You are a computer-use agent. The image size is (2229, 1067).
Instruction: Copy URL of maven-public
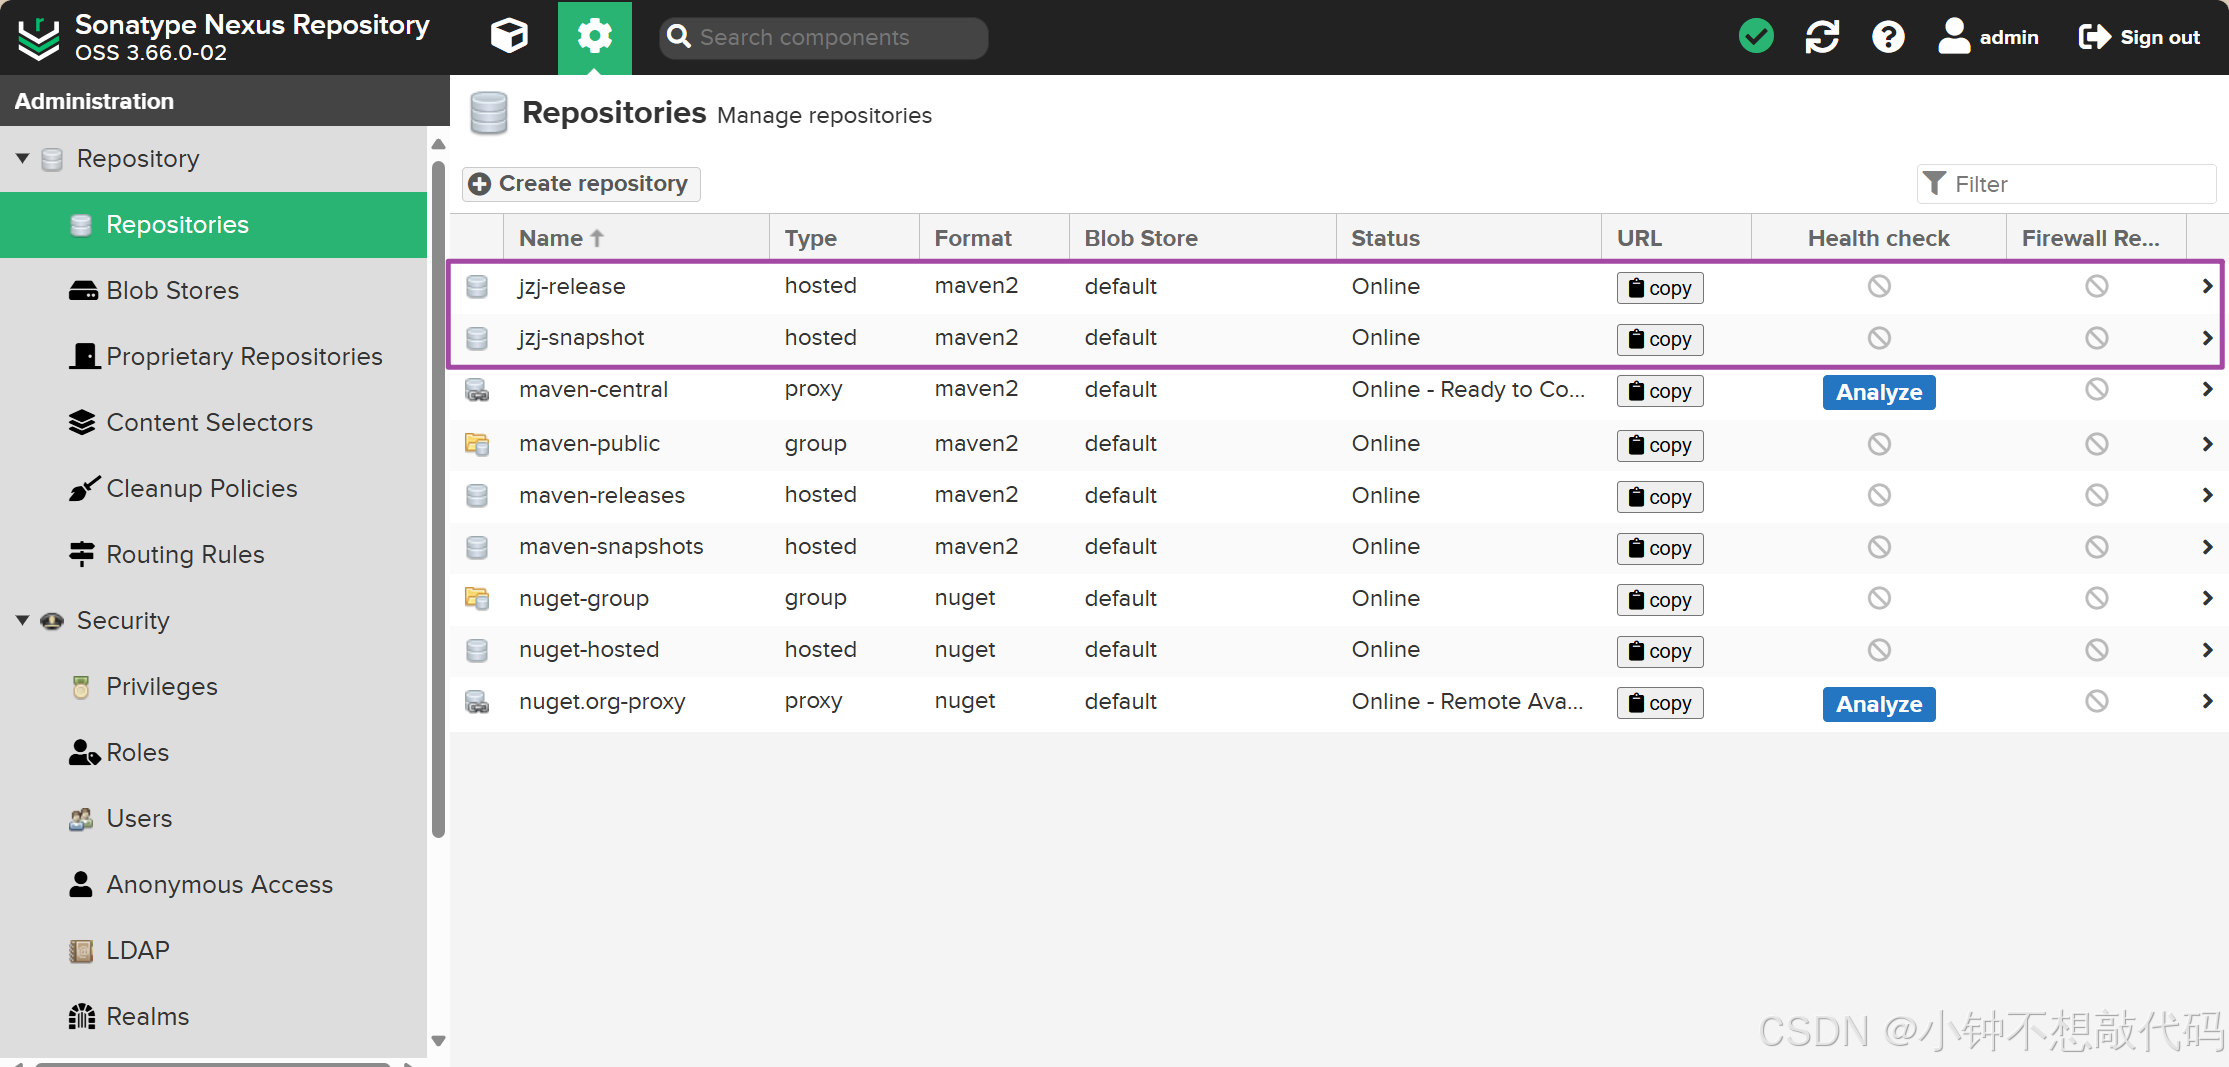pyautogui.click(x=1660, y=445)
